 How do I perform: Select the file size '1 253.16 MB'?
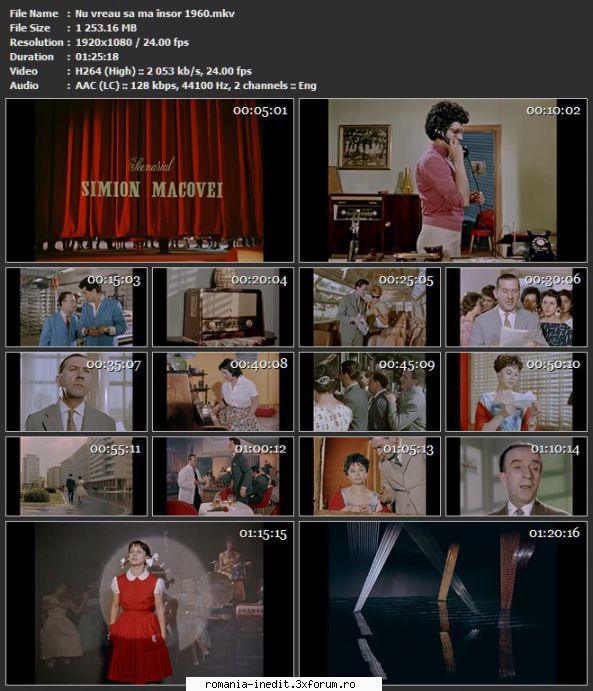[106, 28]
